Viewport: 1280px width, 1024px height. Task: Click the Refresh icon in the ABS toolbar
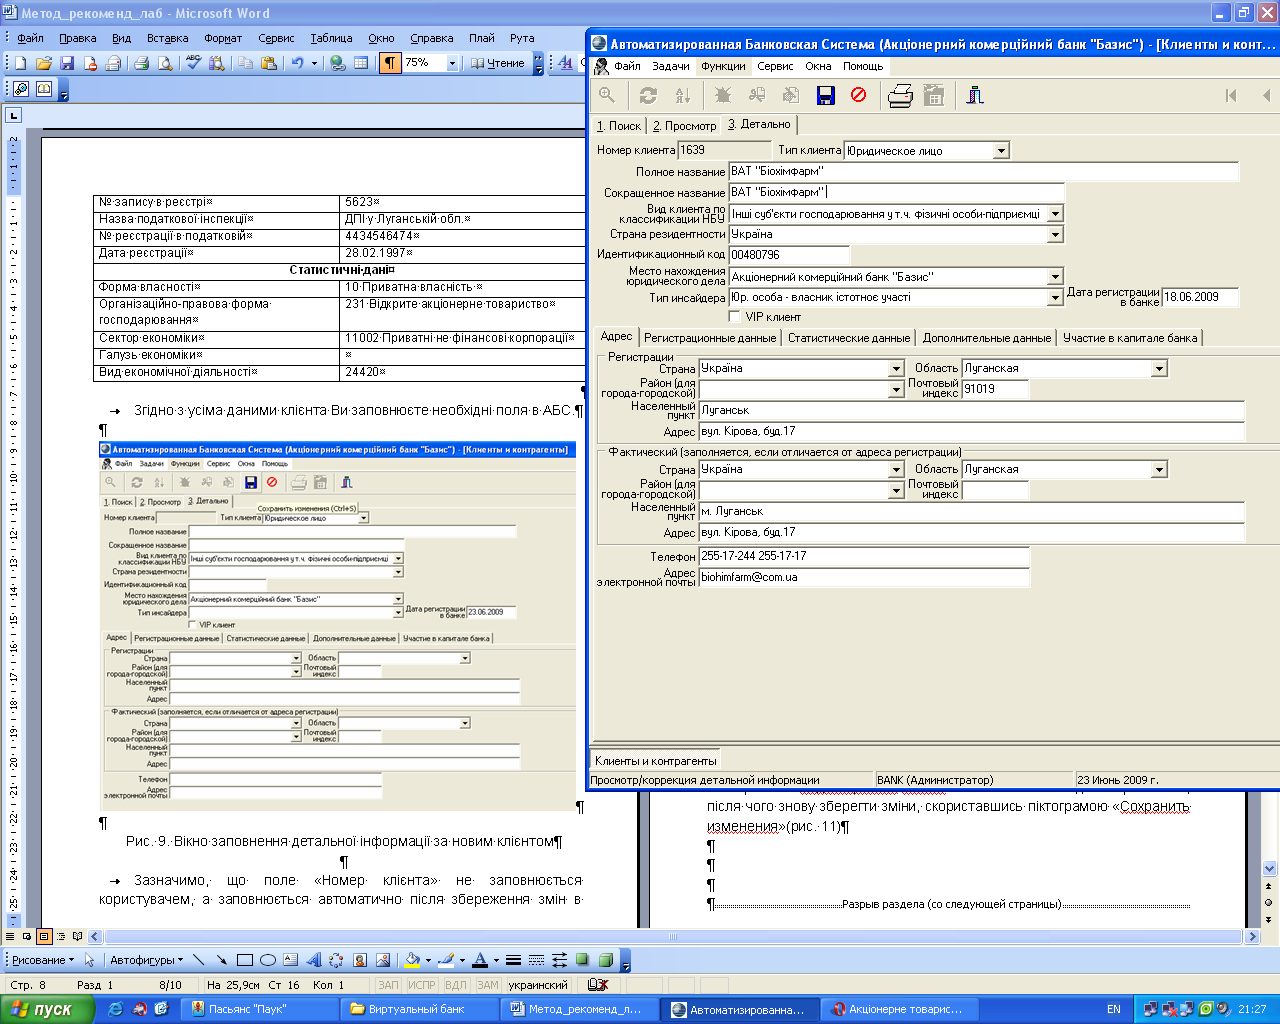pyautogui.click(x=648, y=95)
